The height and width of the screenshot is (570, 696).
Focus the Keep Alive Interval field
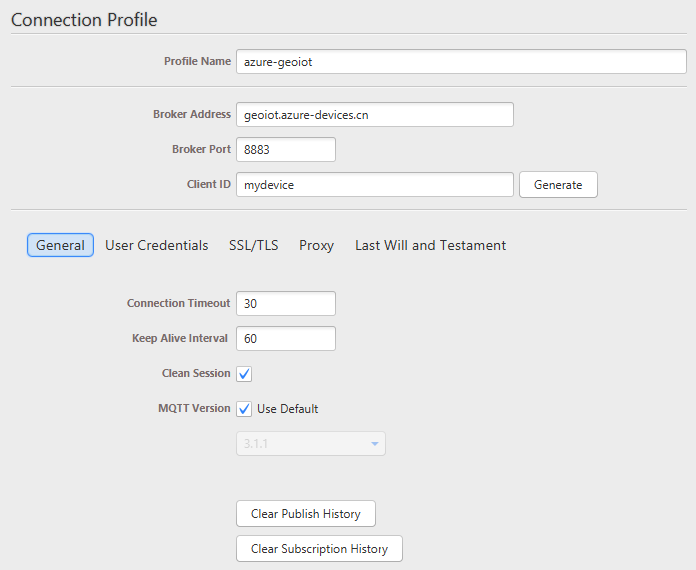[x=285, y=339]
